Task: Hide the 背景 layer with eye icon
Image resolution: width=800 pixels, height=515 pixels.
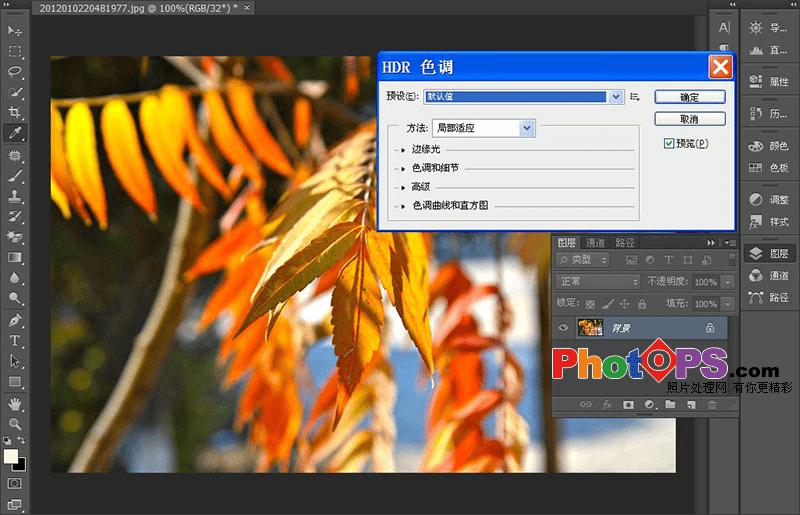Action: [563, 328]
